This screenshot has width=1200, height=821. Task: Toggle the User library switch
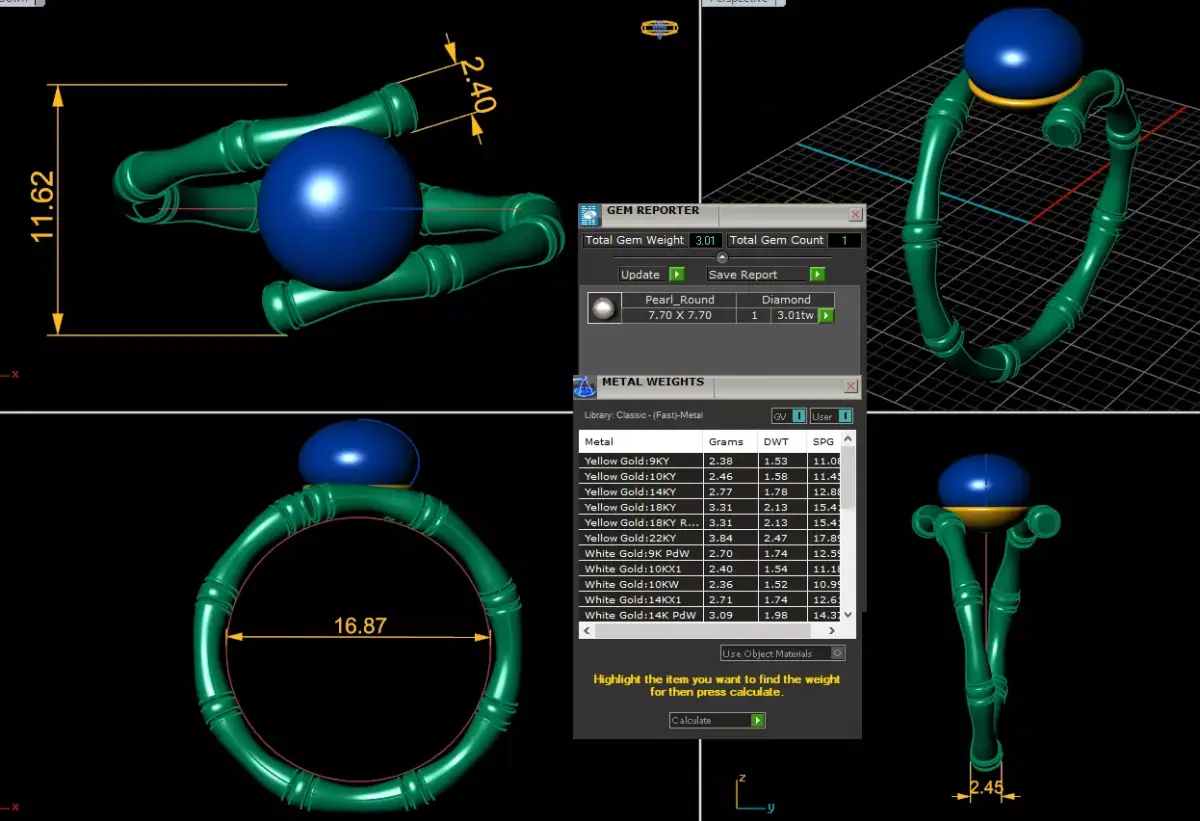coord(831,416)
